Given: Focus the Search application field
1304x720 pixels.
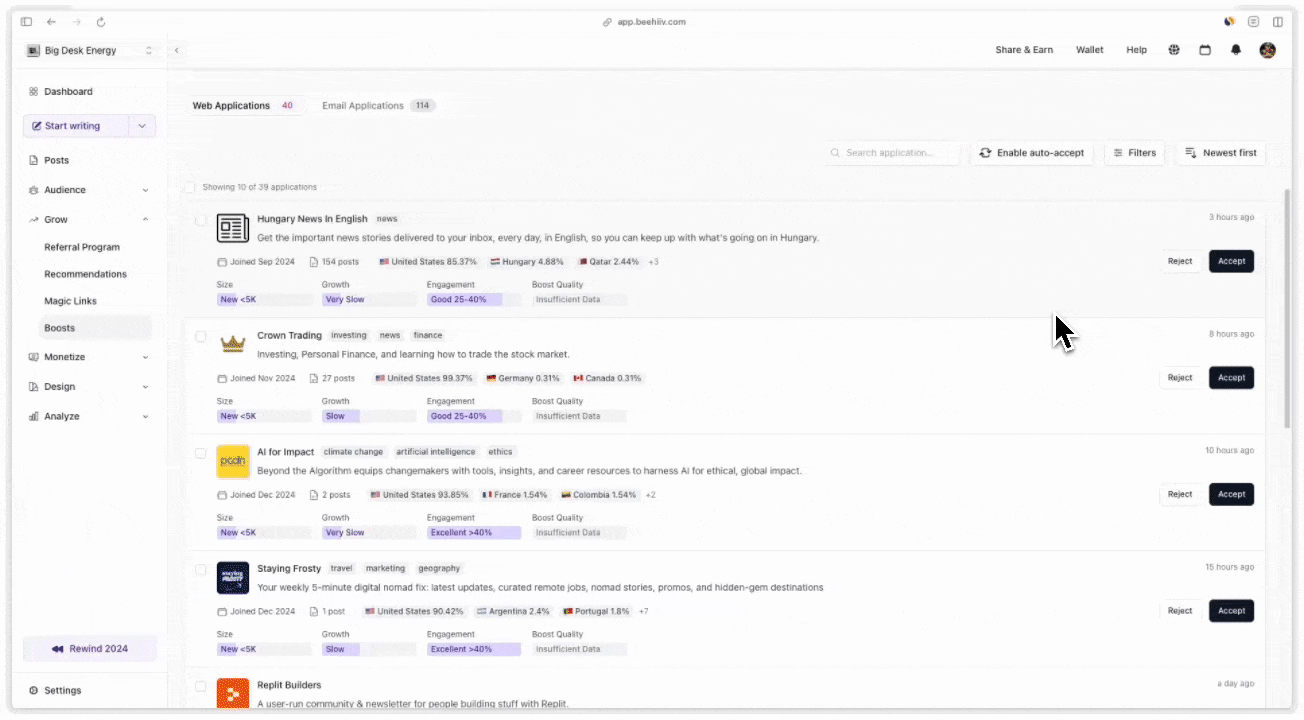Looking at the screenshot, I should [x=893, y=153].
